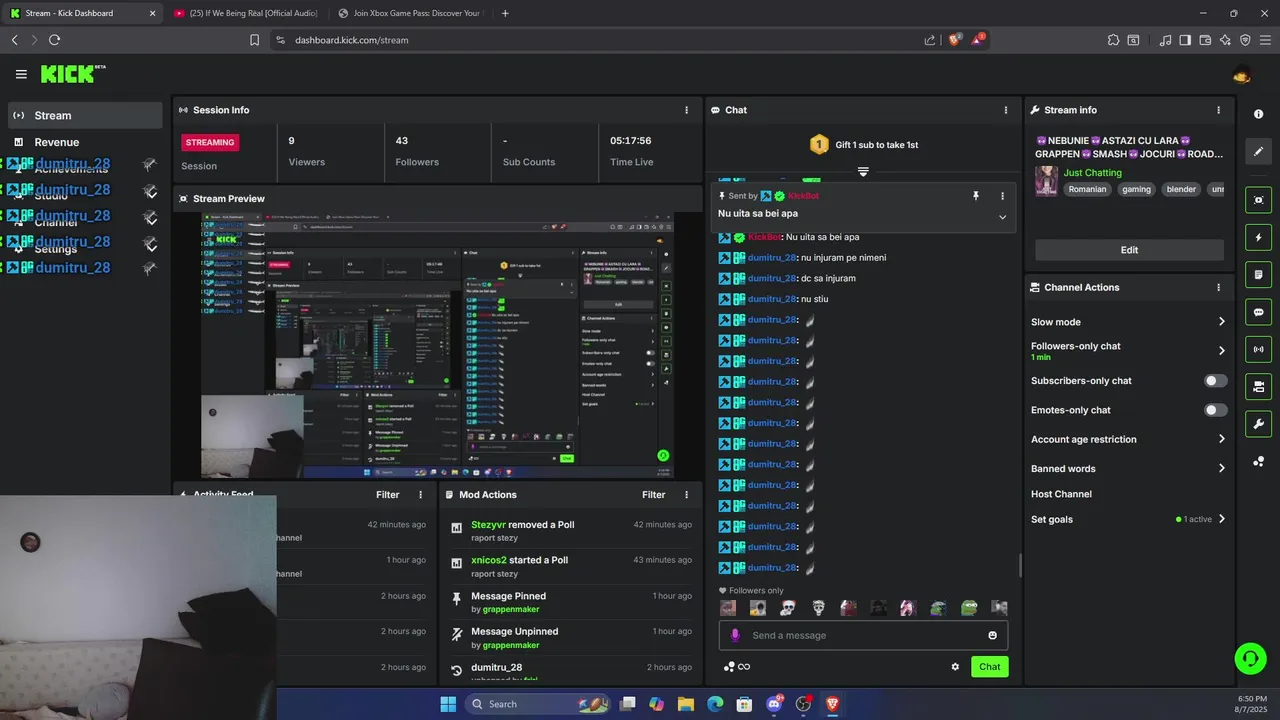Open Chat panel three-dot menu
This screenshot has width=1280, height=720.
(x=1006, y=110)
